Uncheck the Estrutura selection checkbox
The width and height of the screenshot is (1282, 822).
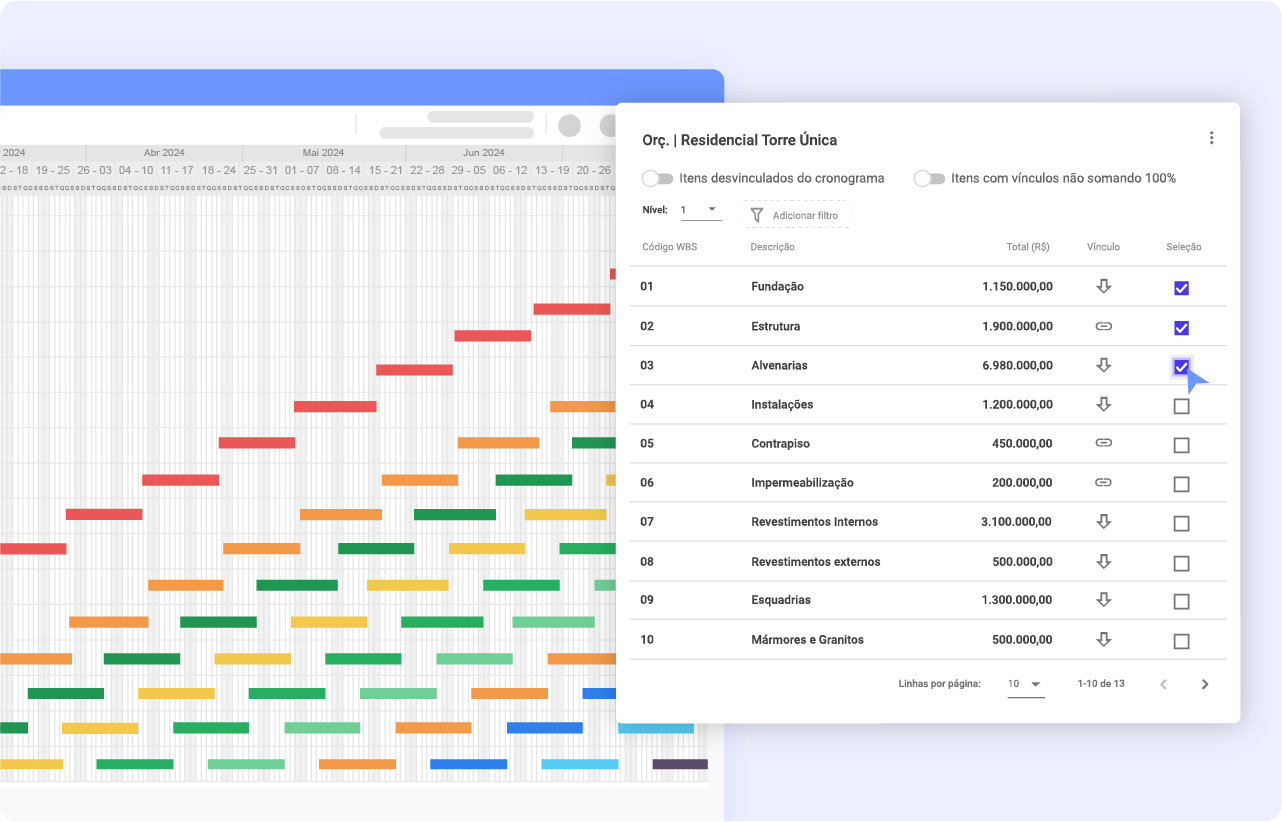point(1181,328)
